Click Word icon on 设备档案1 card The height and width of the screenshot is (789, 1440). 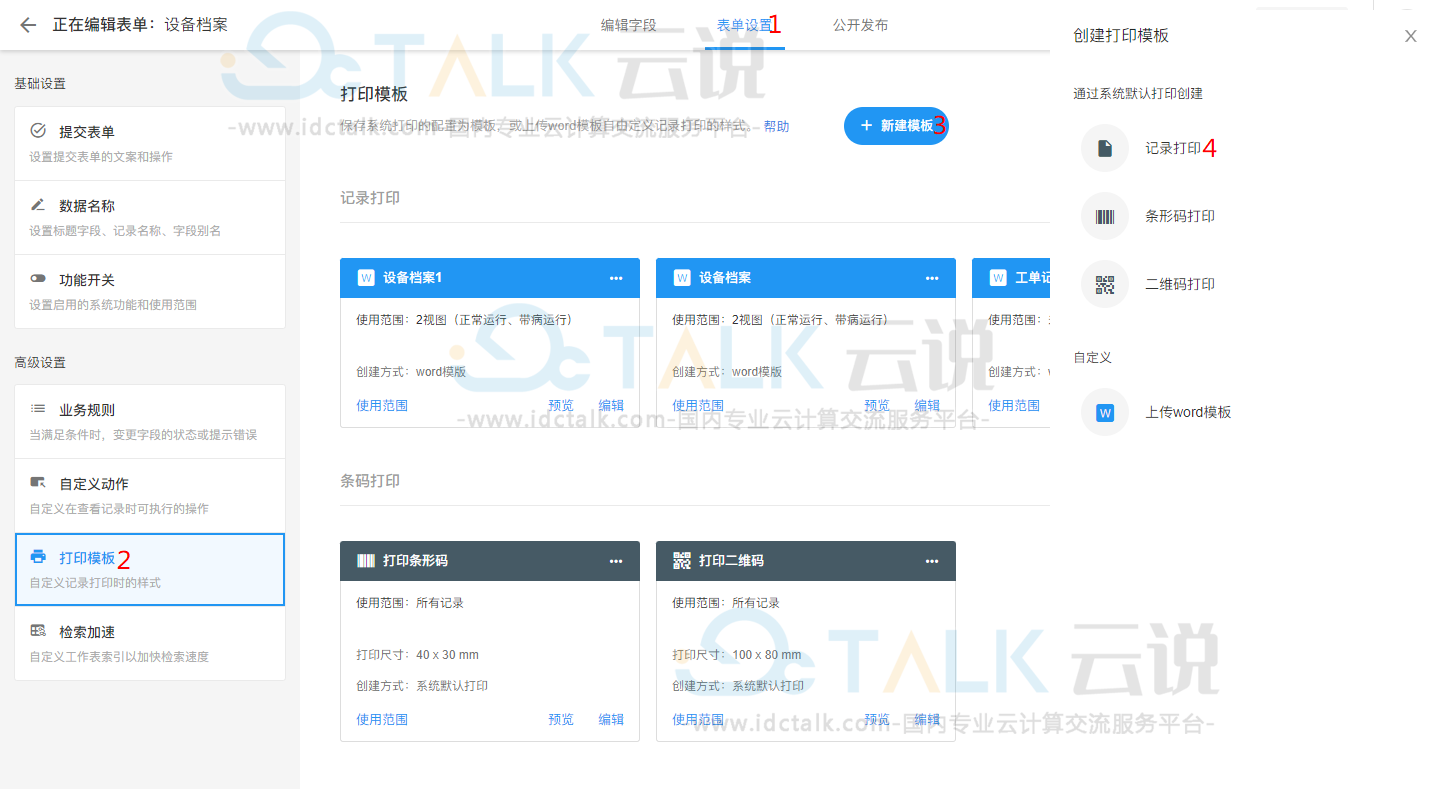click(366, 278)
